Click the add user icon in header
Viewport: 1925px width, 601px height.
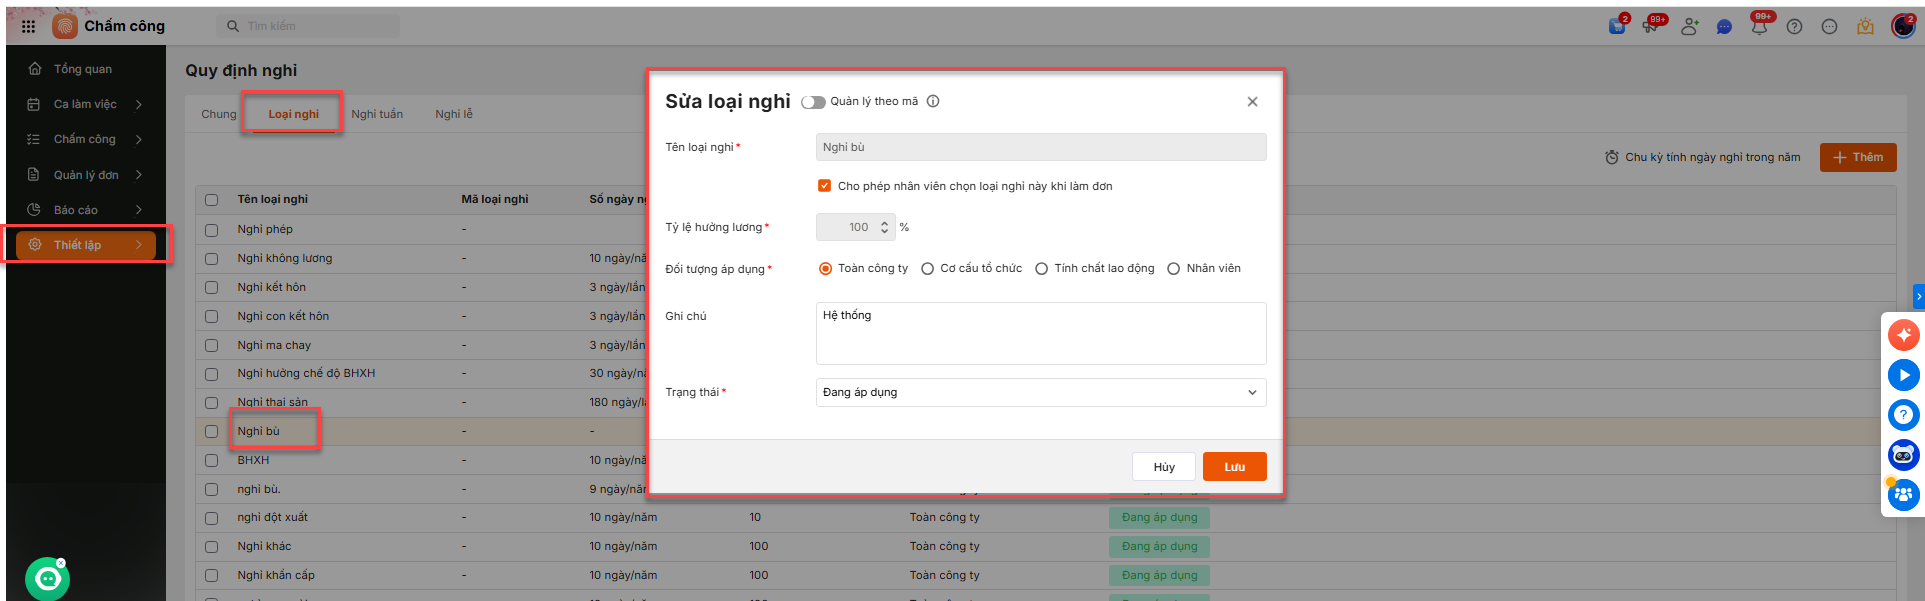1689,27
